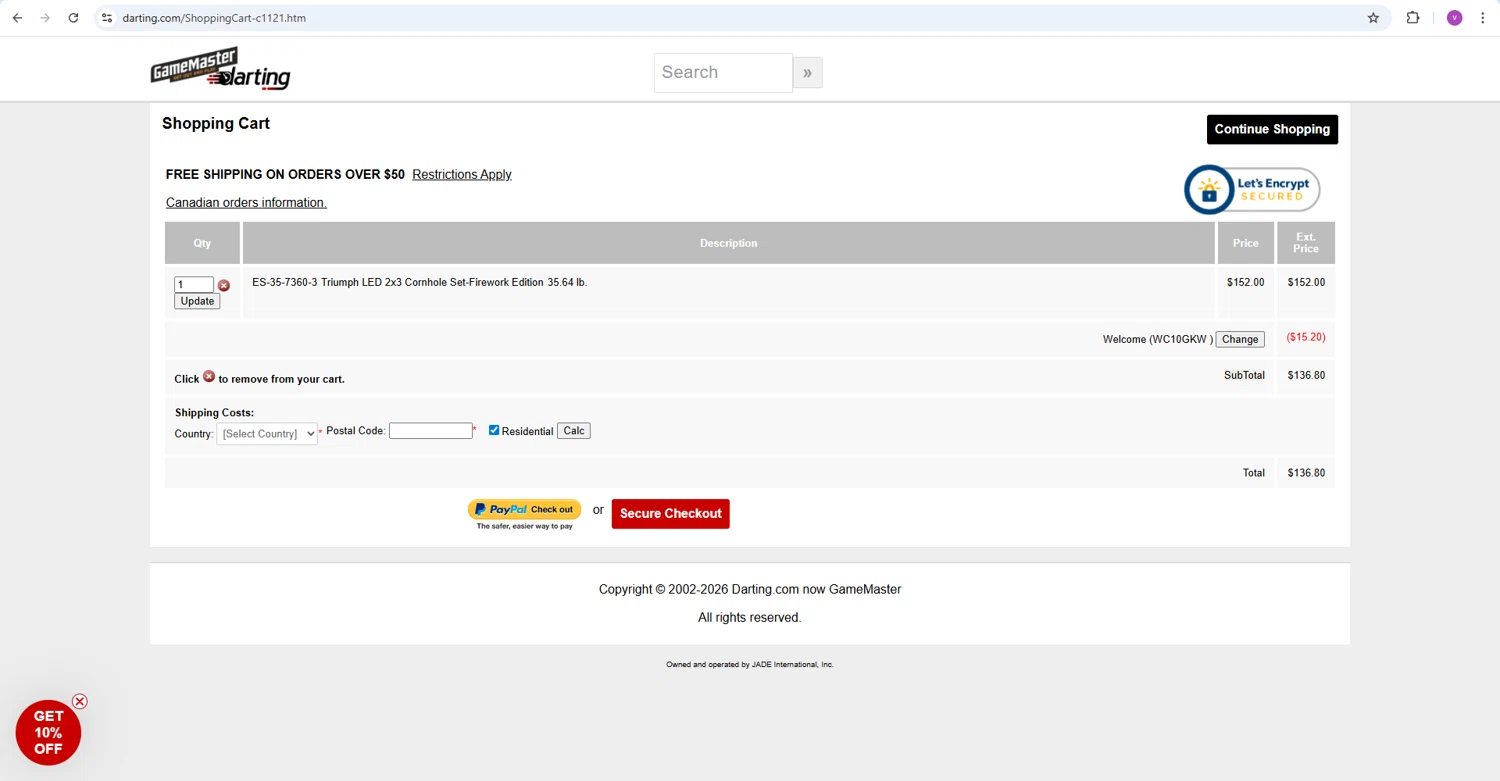The width and height of the screenshot is (1500, 781).
Task: Click the Description column header
Action: pos(729,243)
